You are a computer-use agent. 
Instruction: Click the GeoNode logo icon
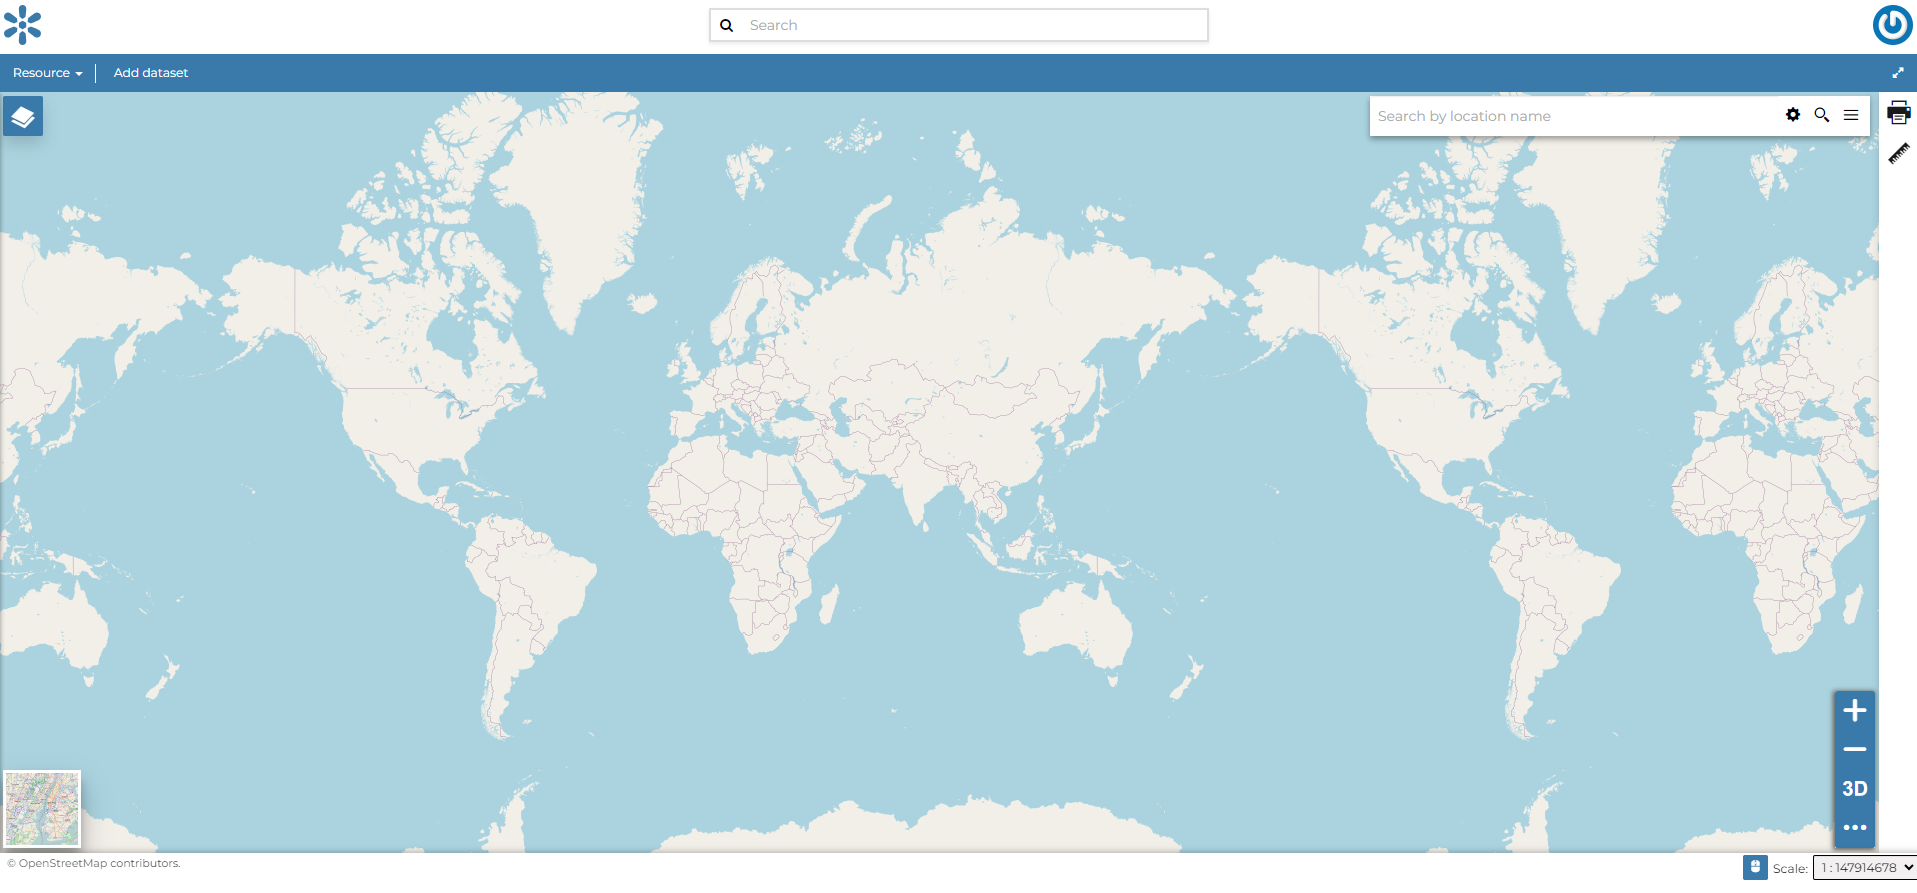tap(23, 25)
